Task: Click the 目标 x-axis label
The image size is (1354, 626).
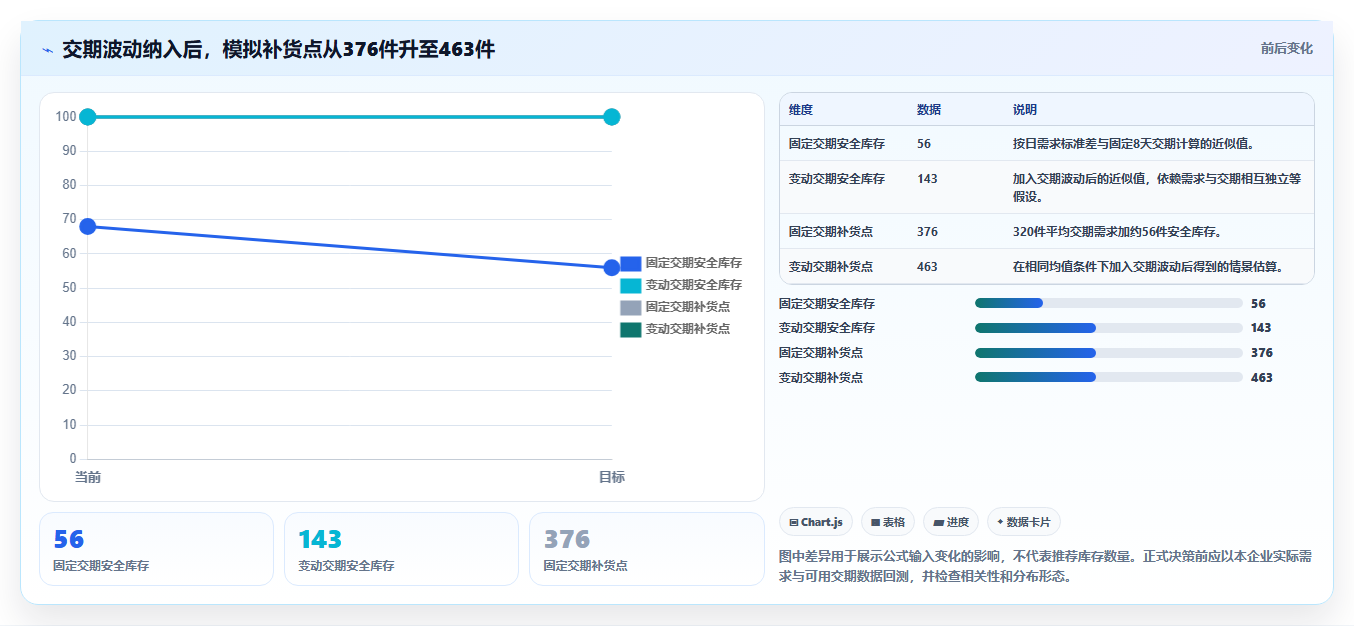Action: pyautogui.click(x=612, y=478)
